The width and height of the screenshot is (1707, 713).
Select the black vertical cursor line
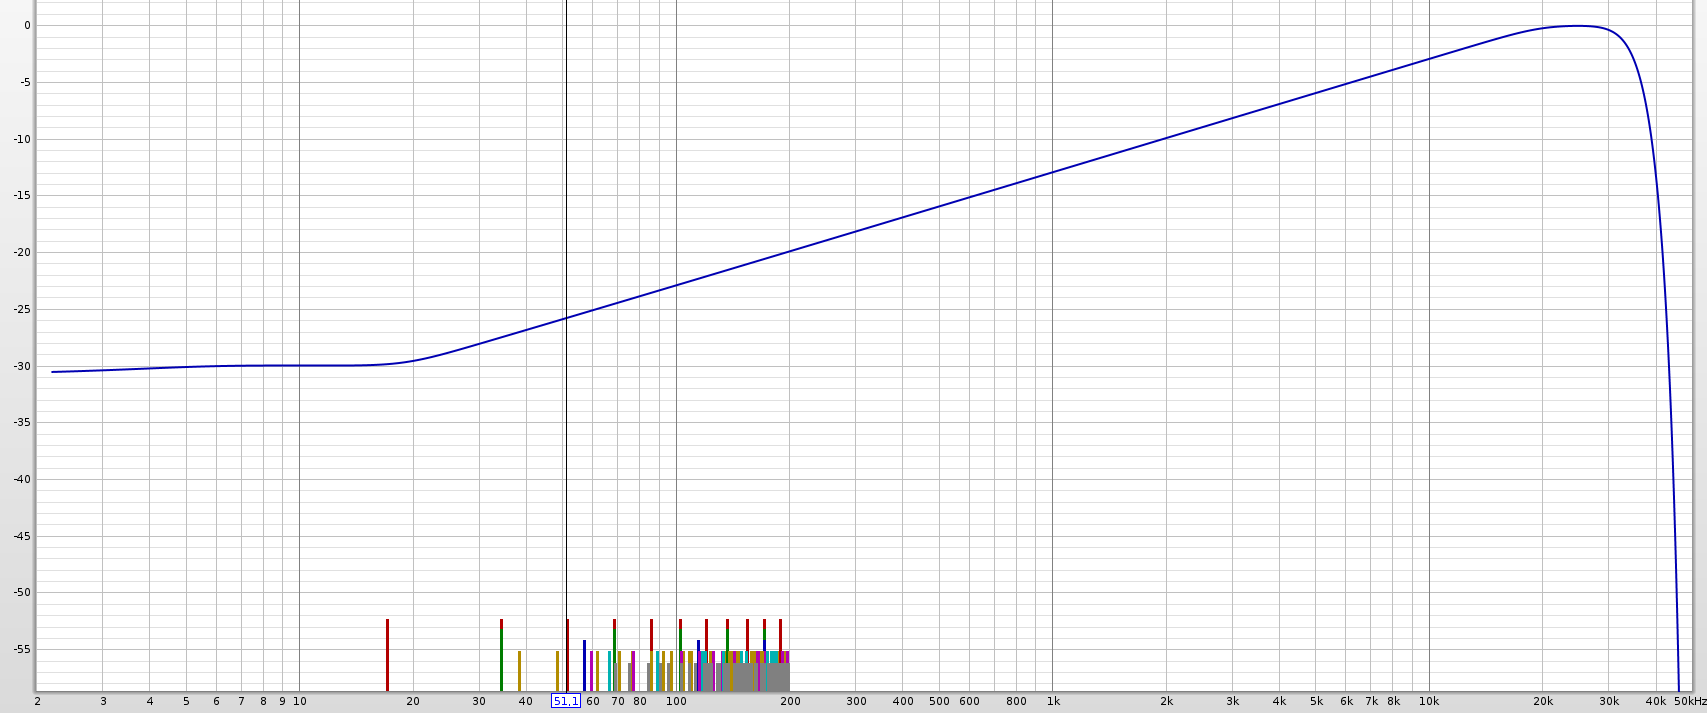[565, 345]
